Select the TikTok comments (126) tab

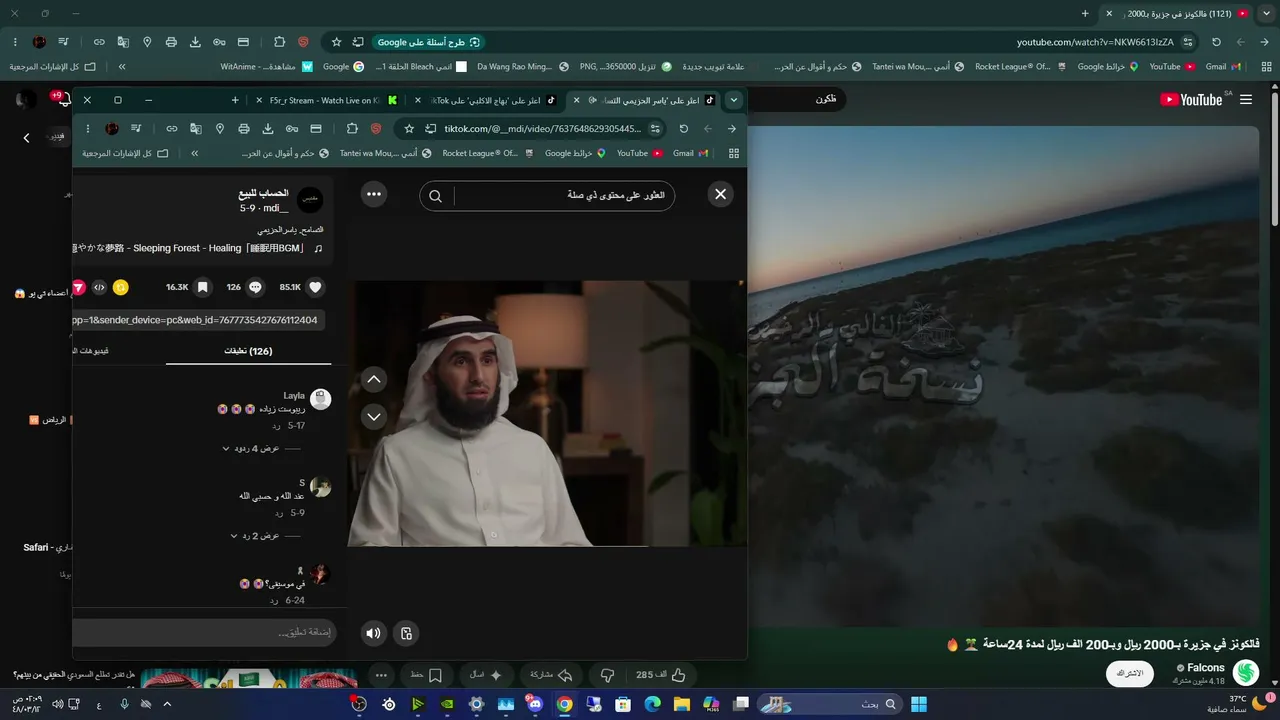tap(248, 351)
